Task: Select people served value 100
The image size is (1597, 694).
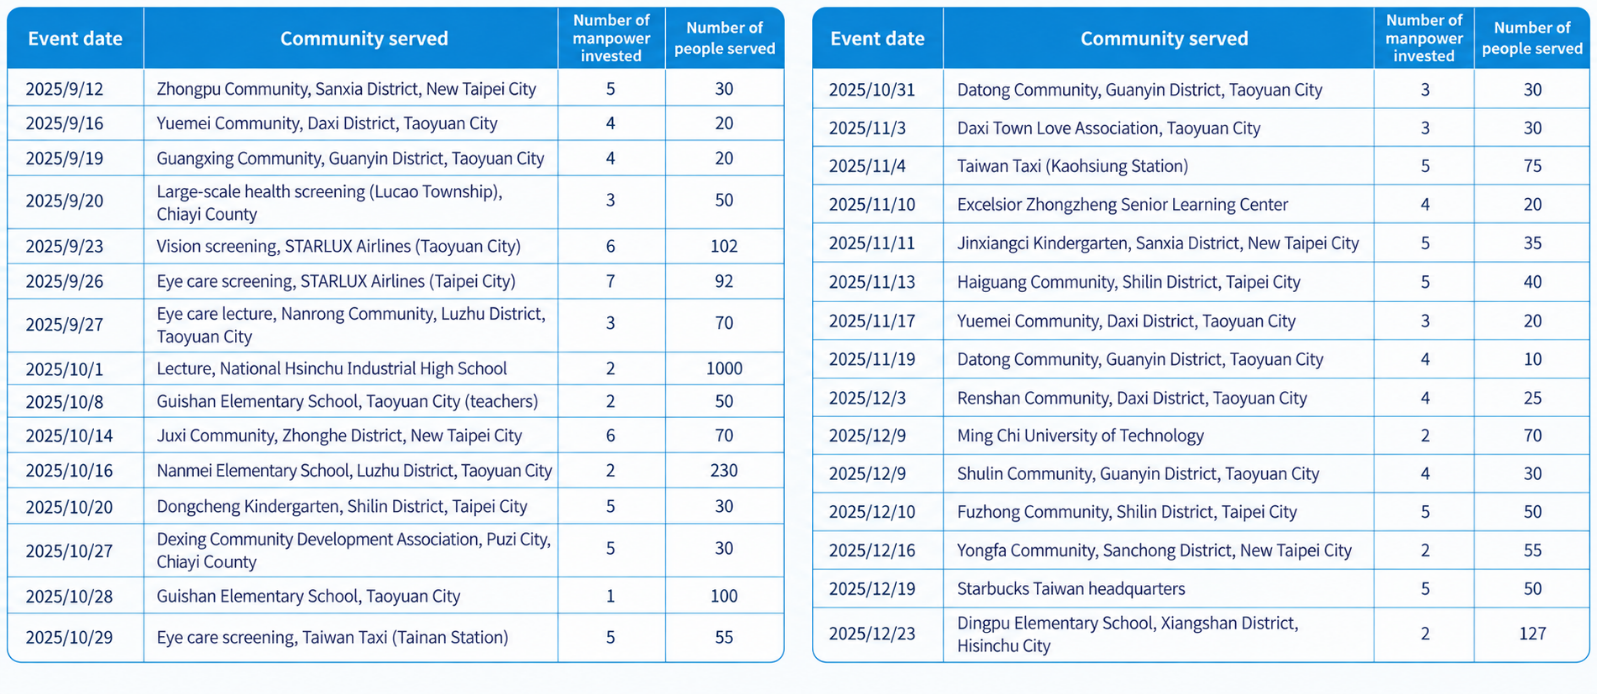Action: click(724, 597)
